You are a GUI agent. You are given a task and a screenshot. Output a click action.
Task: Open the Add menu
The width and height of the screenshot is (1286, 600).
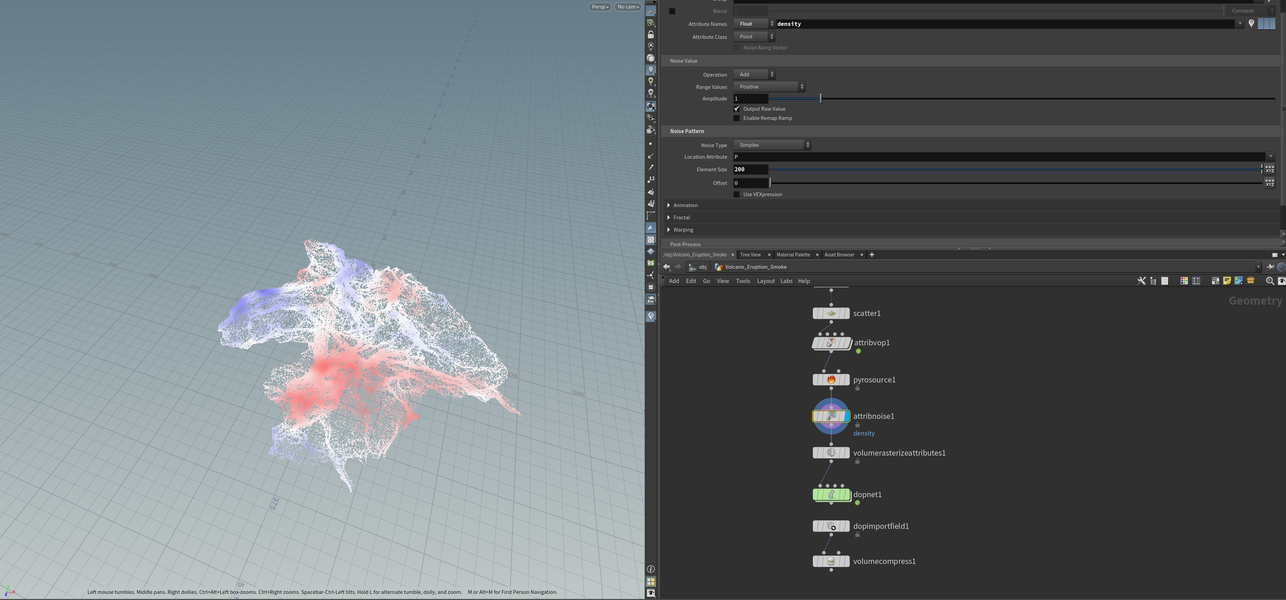point(674,281)
